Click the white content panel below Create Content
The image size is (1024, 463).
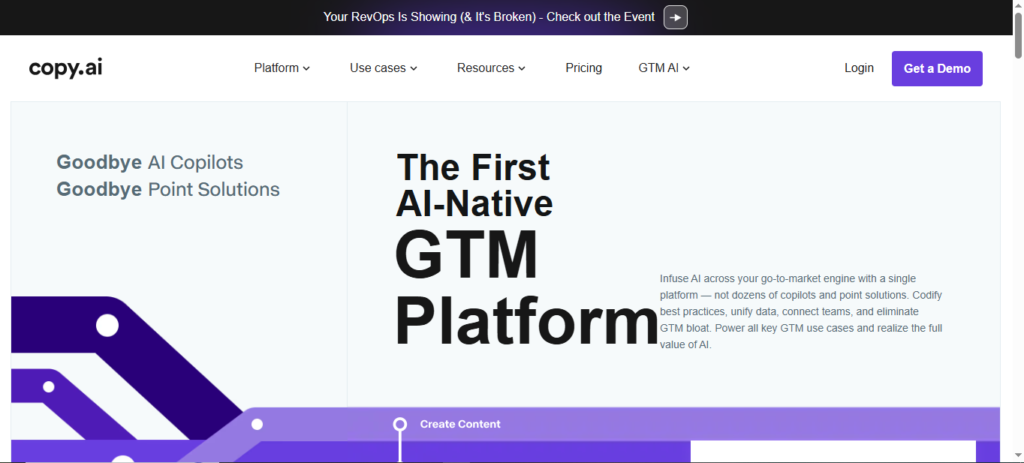pos(832,452)
